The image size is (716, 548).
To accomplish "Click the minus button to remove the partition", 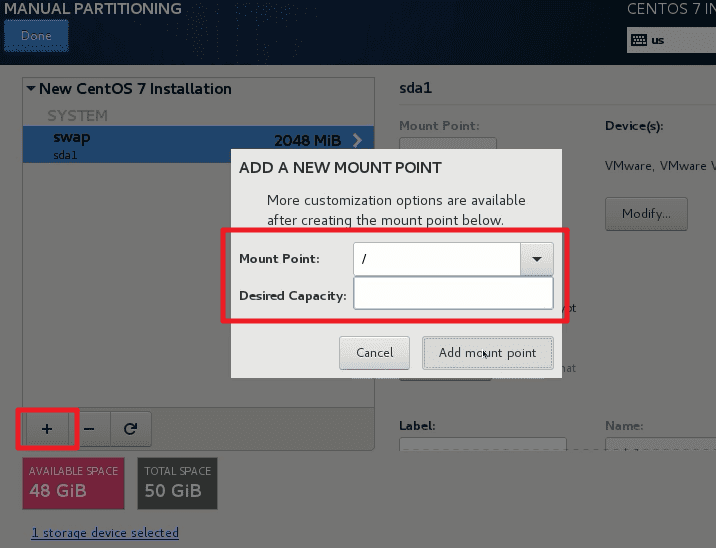I will pos(90,429).
